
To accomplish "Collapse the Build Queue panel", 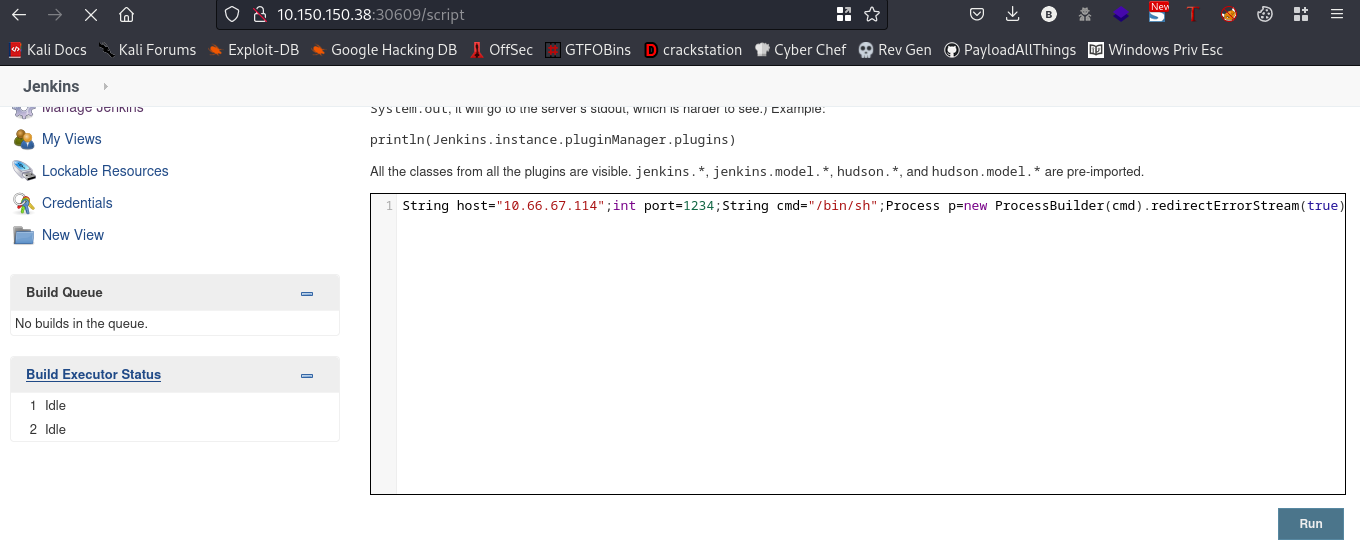I will 307,293.
